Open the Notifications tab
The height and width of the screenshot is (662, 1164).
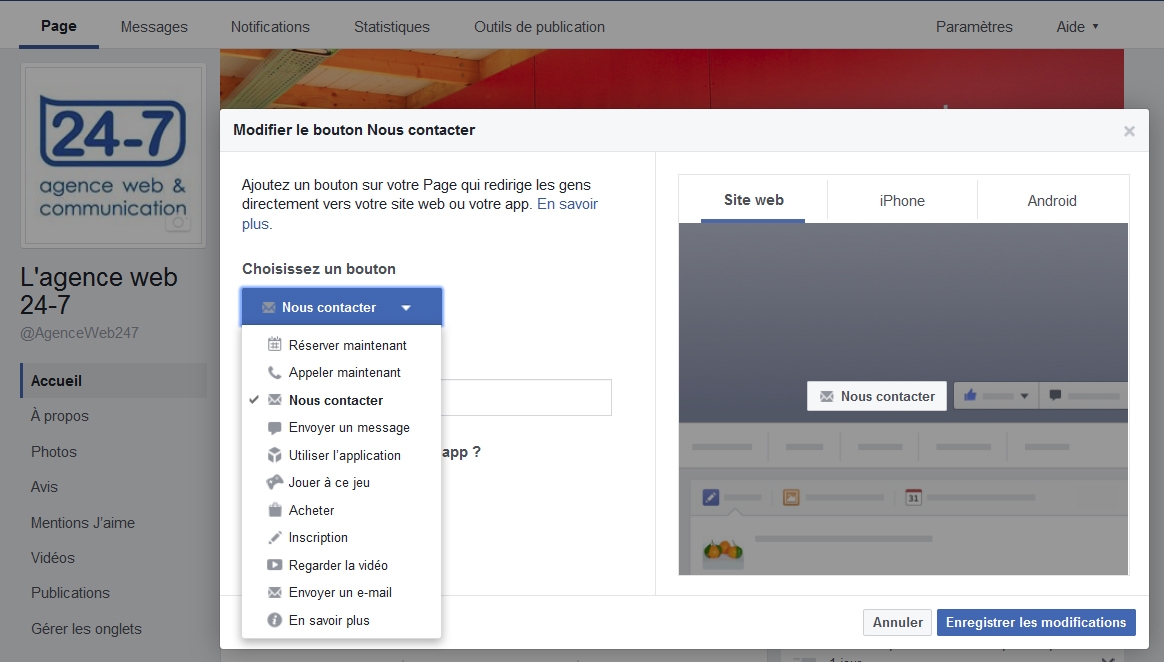270,27
